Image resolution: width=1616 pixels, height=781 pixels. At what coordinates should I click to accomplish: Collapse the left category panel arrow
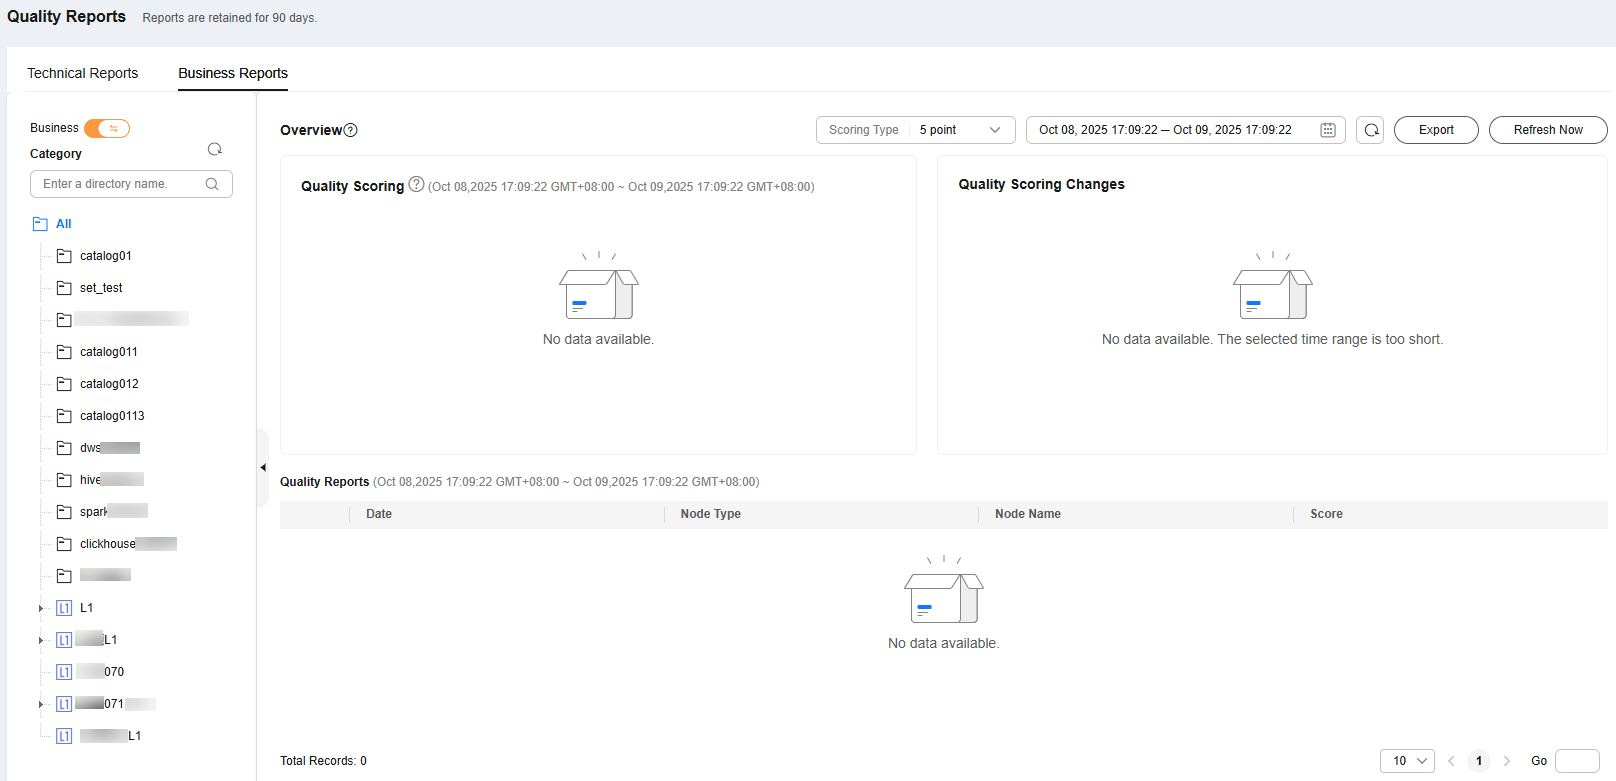tap(263, 467)
